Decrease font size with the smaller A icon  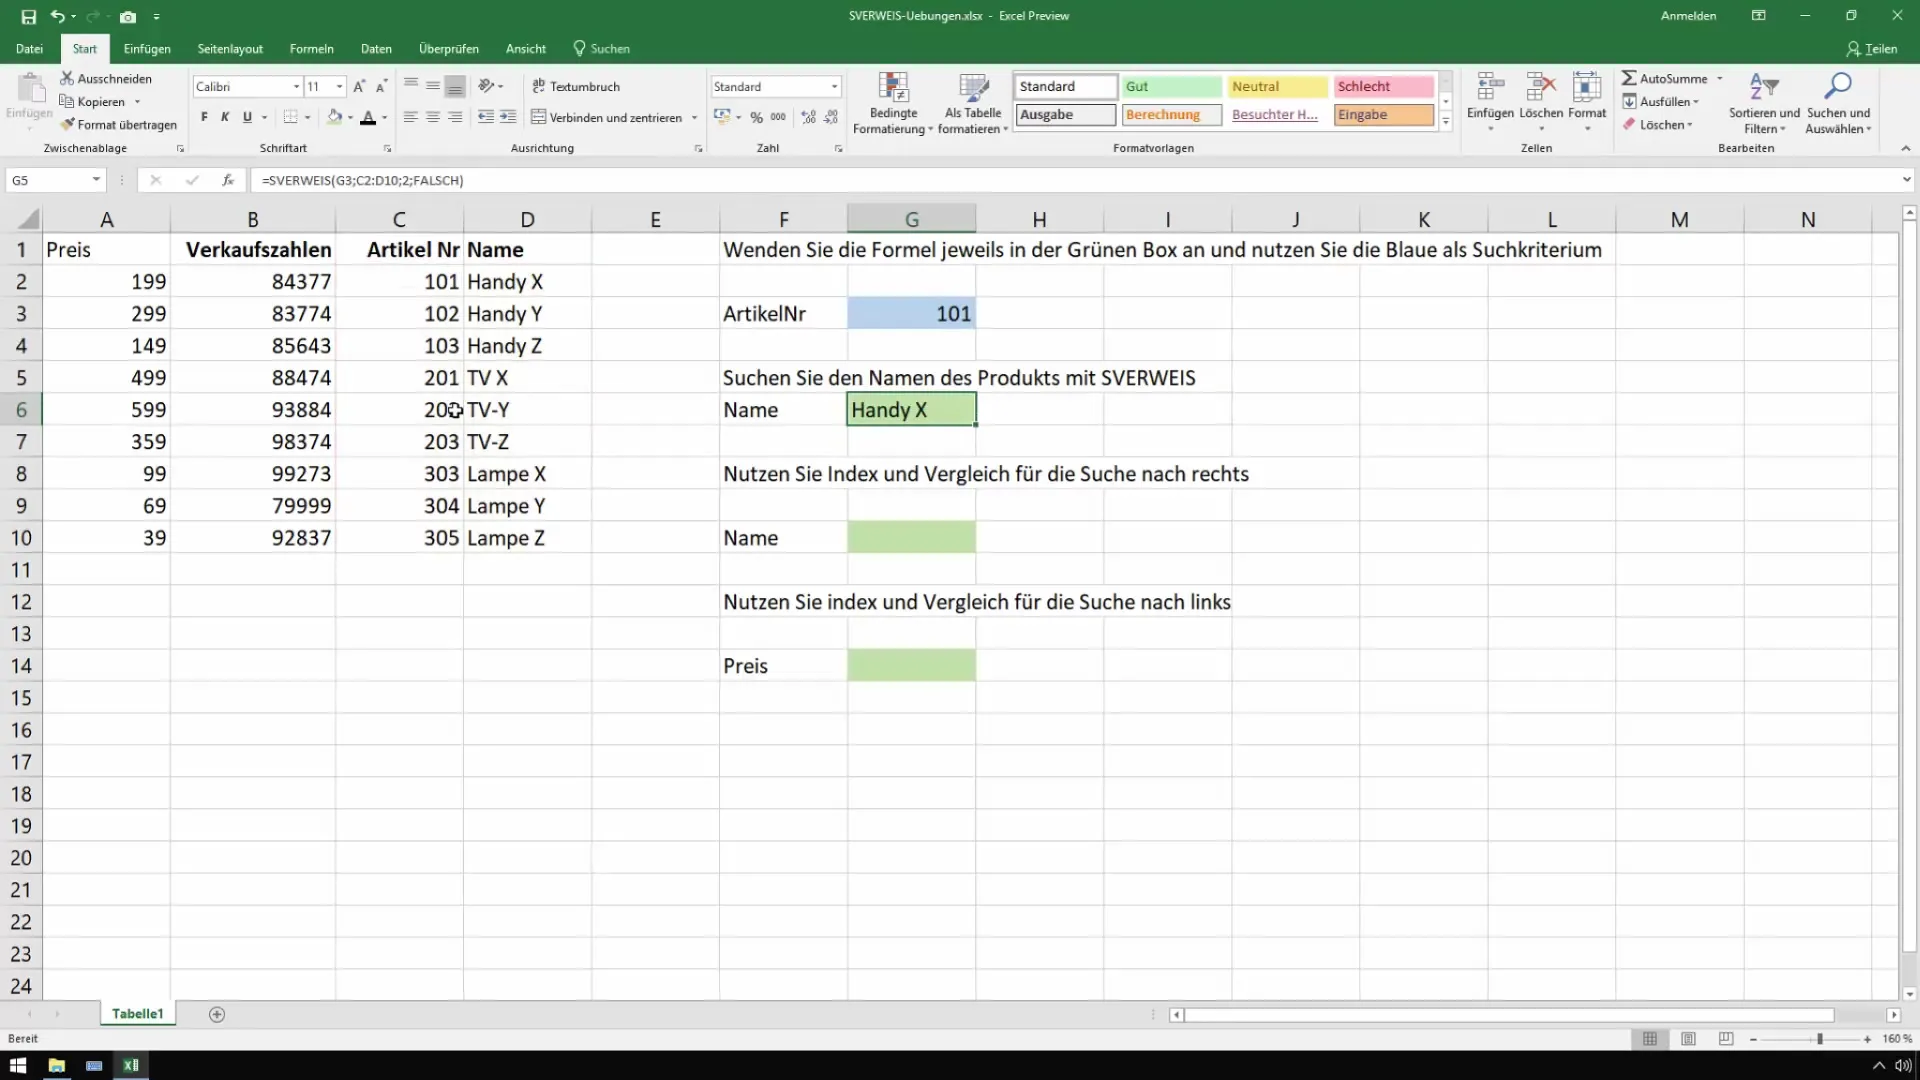(x=381, y=87)
